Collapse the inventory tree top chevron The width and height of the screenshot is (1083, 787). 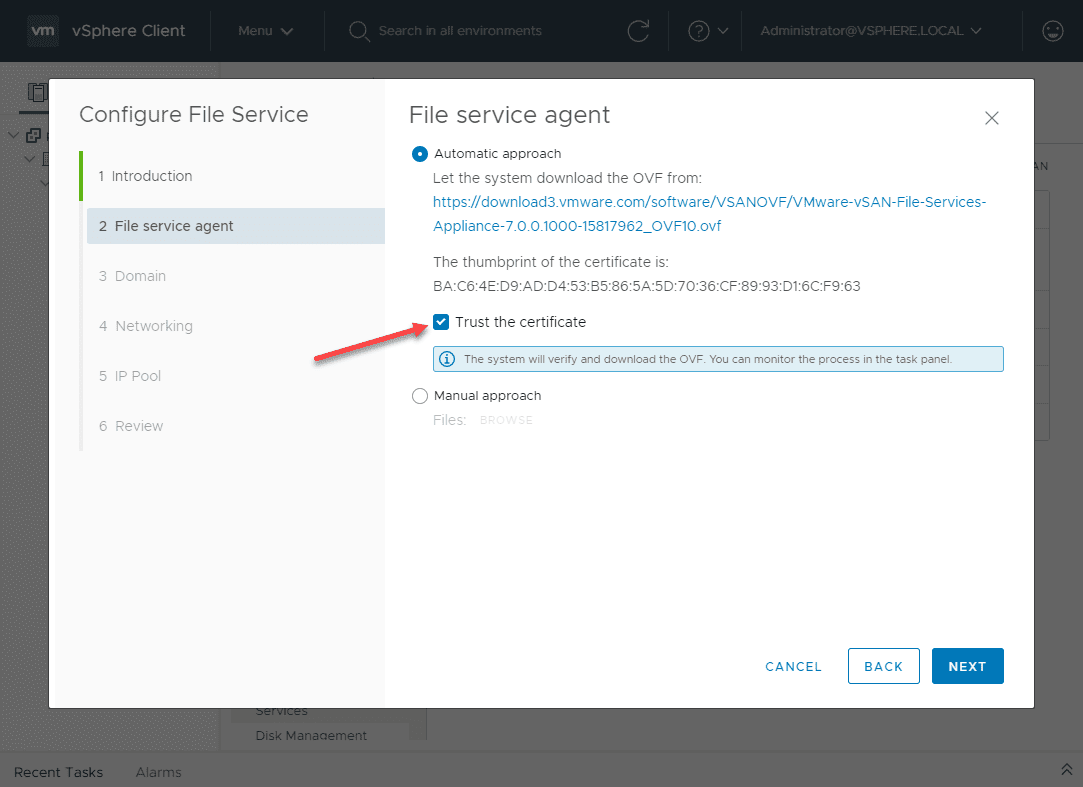click(13, 135)
